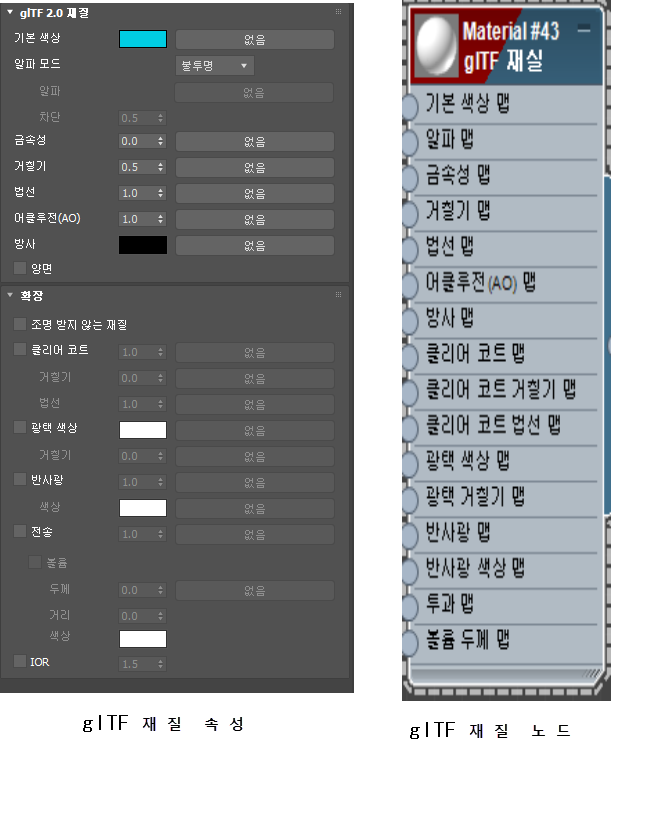Screen dimensions: 655x835
Task: Click the 투과 맵 input socket
Action: tap(410, 607)
